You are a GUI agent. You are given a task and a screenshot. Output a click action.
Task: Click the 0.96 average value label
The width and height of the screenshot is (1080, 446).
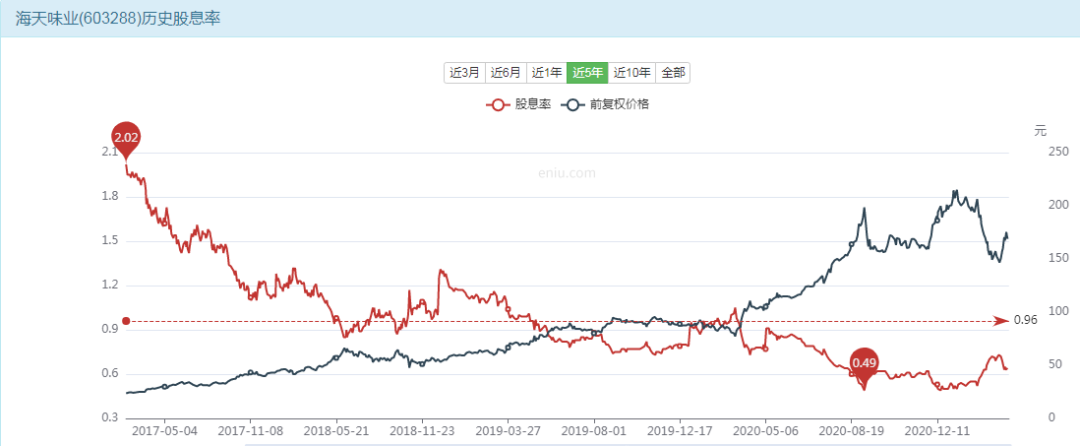[x=1023, y=321]
